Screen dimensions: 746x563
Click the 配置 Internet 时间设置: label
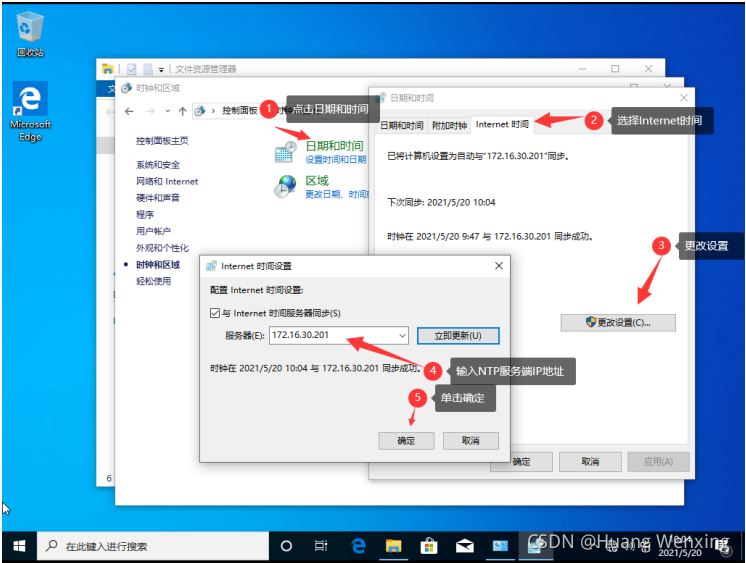coord(256,290)
